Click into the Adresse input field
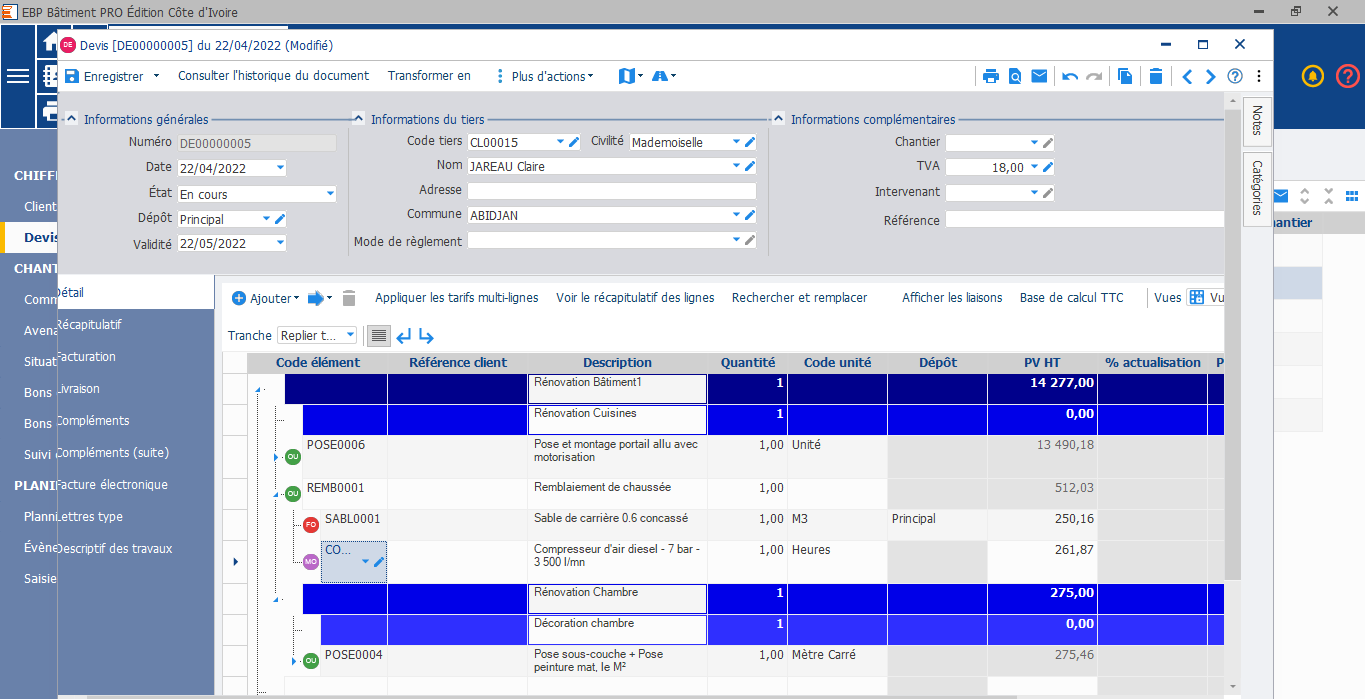 tap(611, 190)
